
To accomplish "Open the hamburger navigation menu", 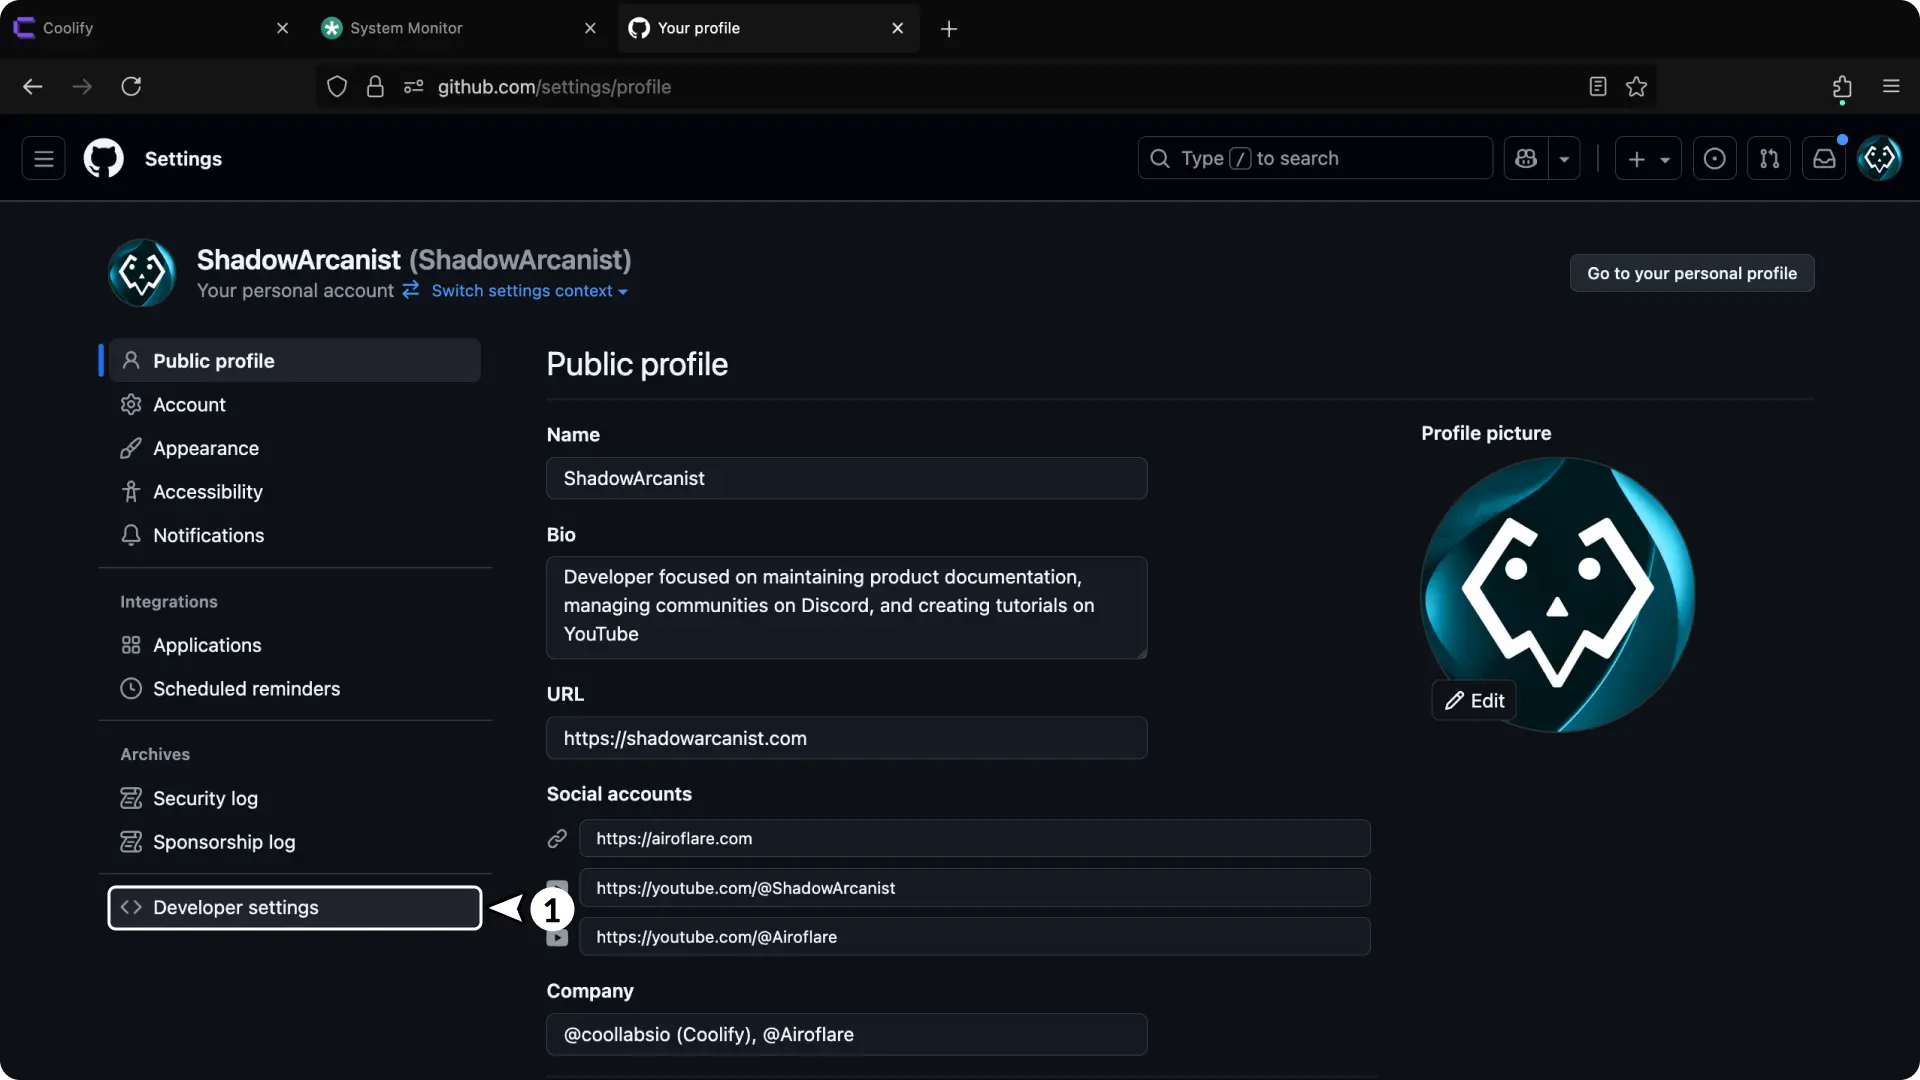I will (43, 158).
